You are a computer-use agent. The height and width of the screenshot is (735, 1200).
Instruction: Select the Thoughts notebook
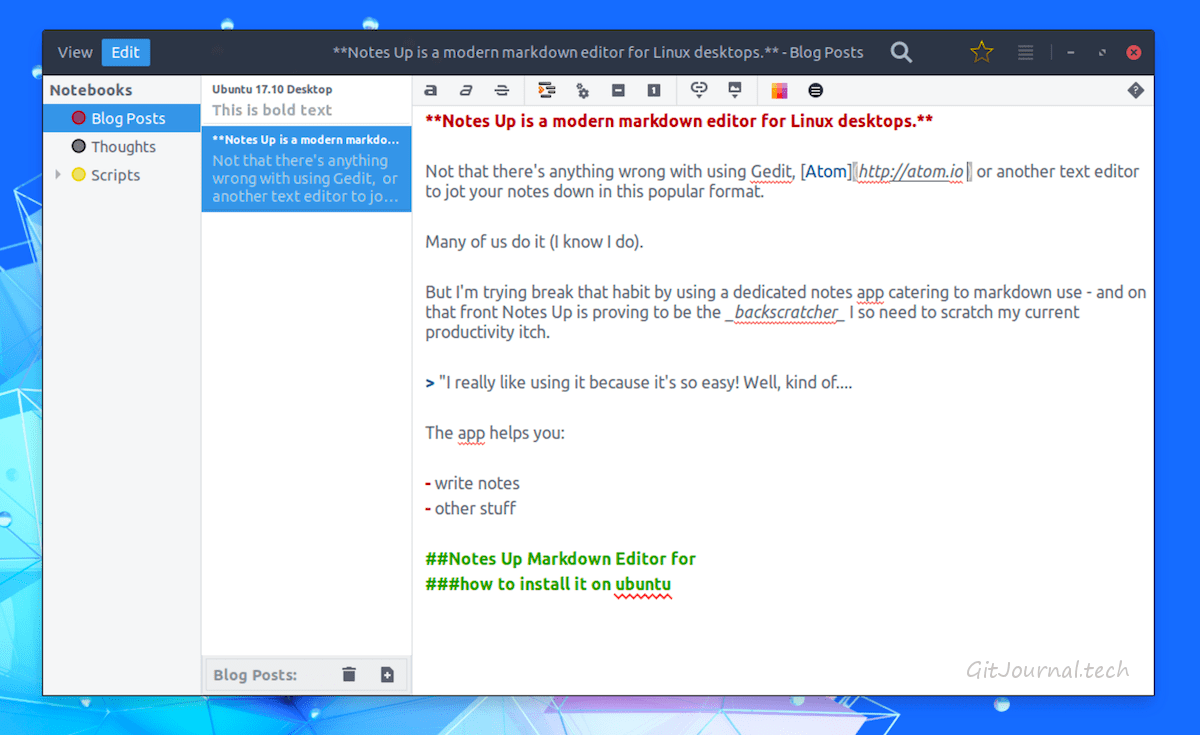(122, 146)
